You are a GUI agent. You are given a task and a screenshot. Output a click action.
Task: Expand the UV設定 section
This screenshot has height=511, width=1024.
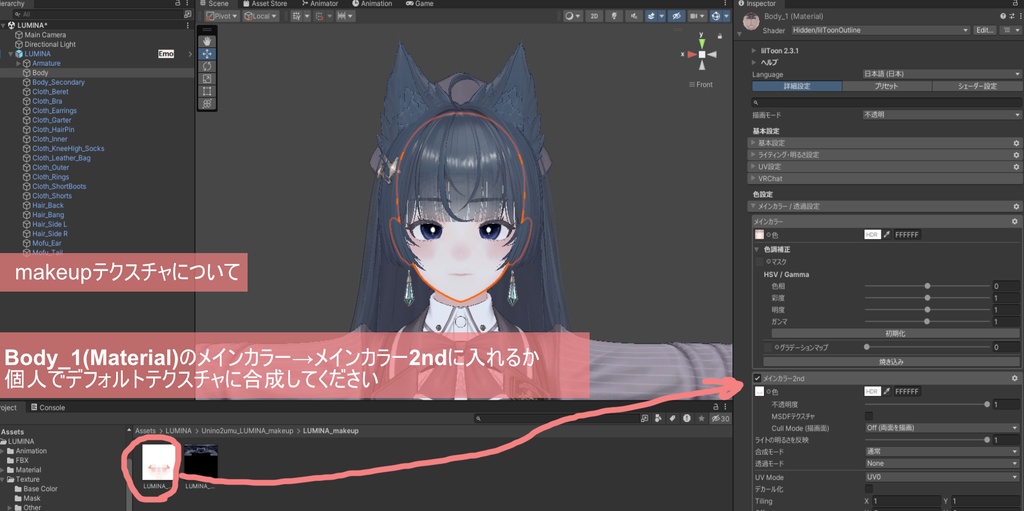[885, 167]
